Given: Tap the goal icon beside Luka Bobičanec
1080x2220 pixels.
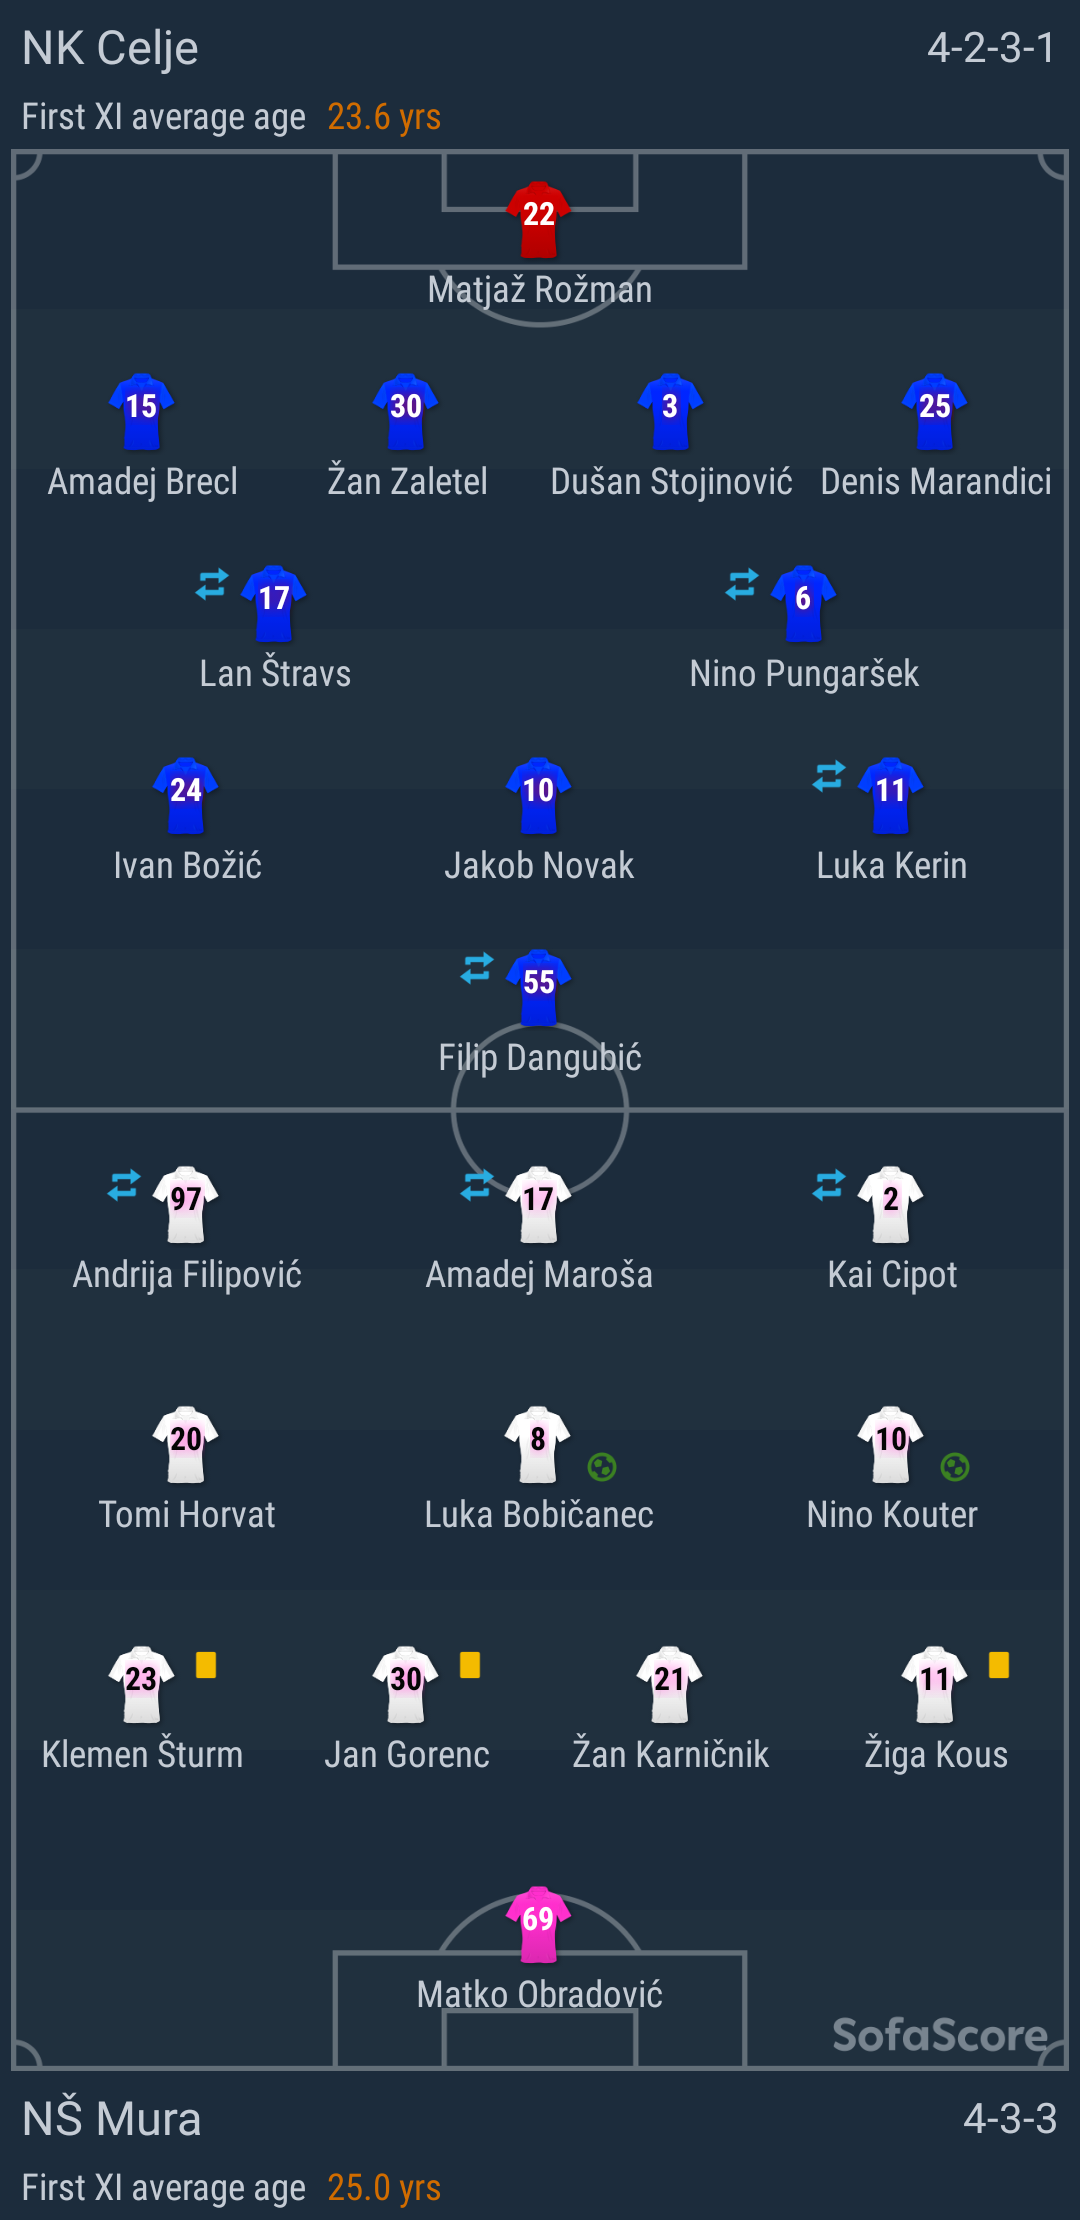Looking at the screenshot, I should pyautogui.click(x=602, y=1467).
